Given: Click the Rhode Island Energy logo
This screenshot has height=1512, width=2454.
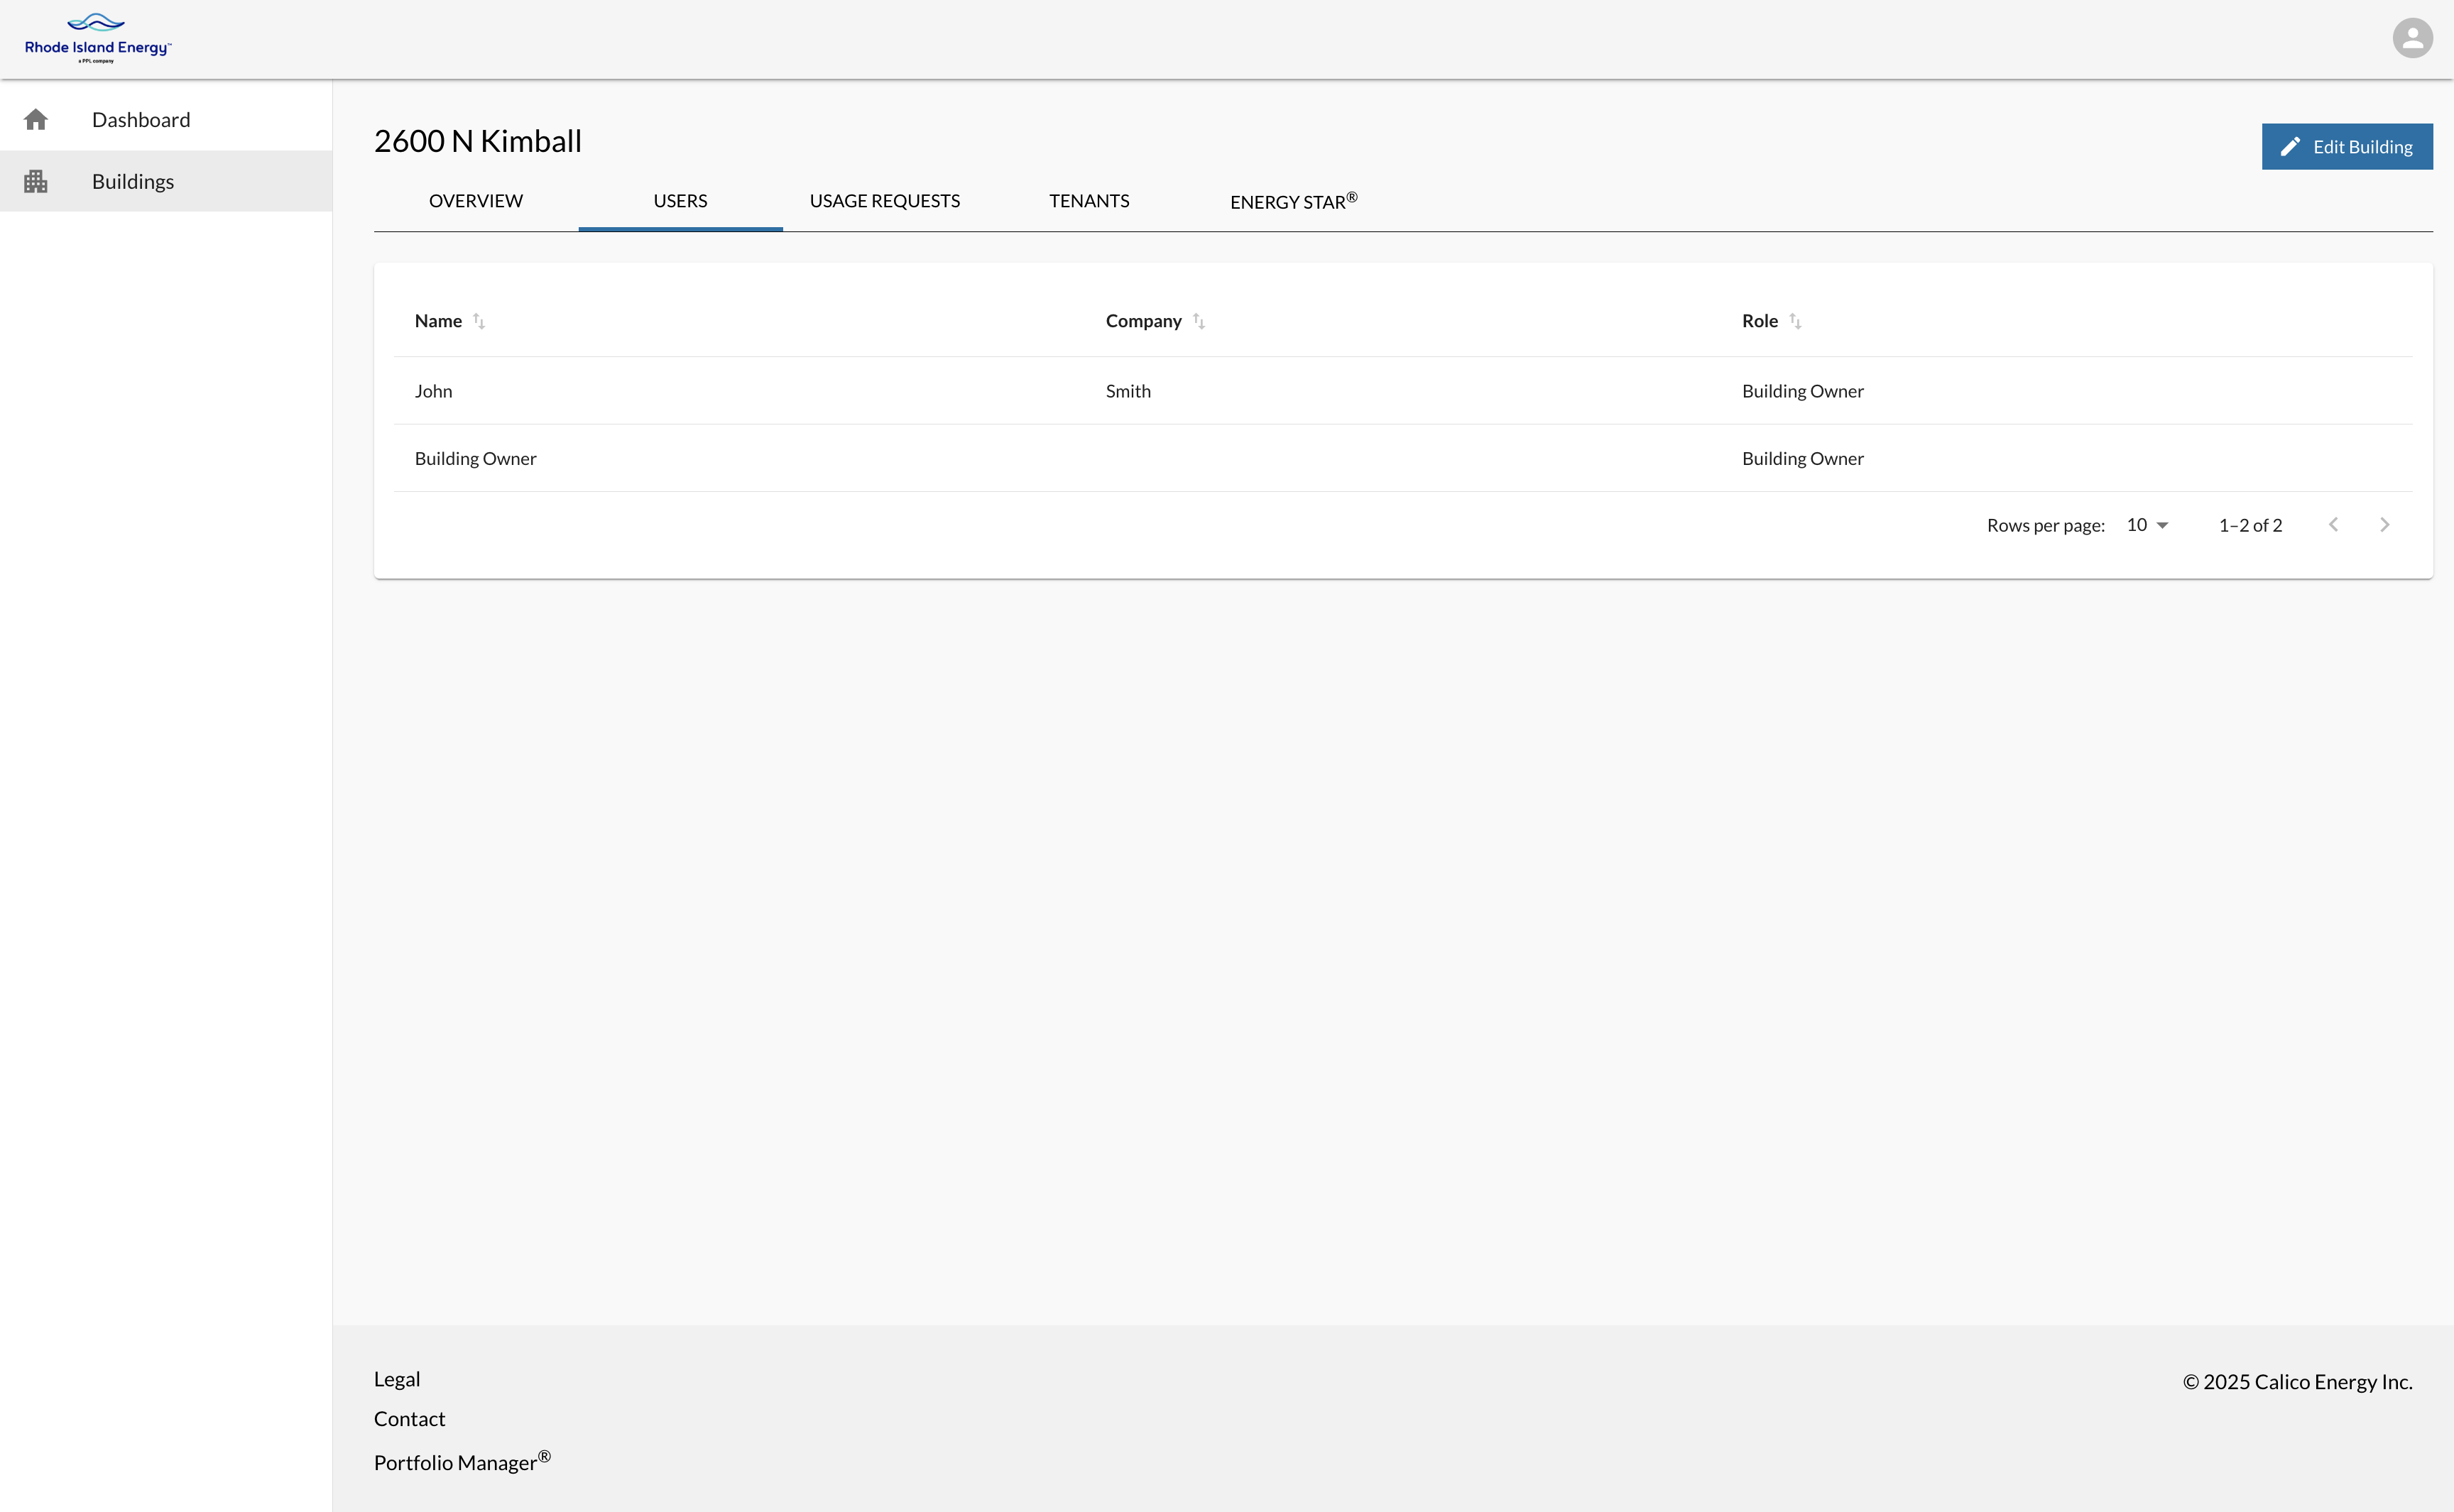Looking at the screenshot, I should 98,39.
